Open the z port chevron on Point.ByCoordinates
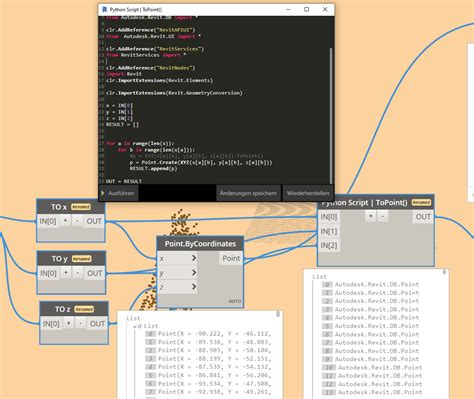The height and width of the screenshot is (399, 474). pos(194,287)
